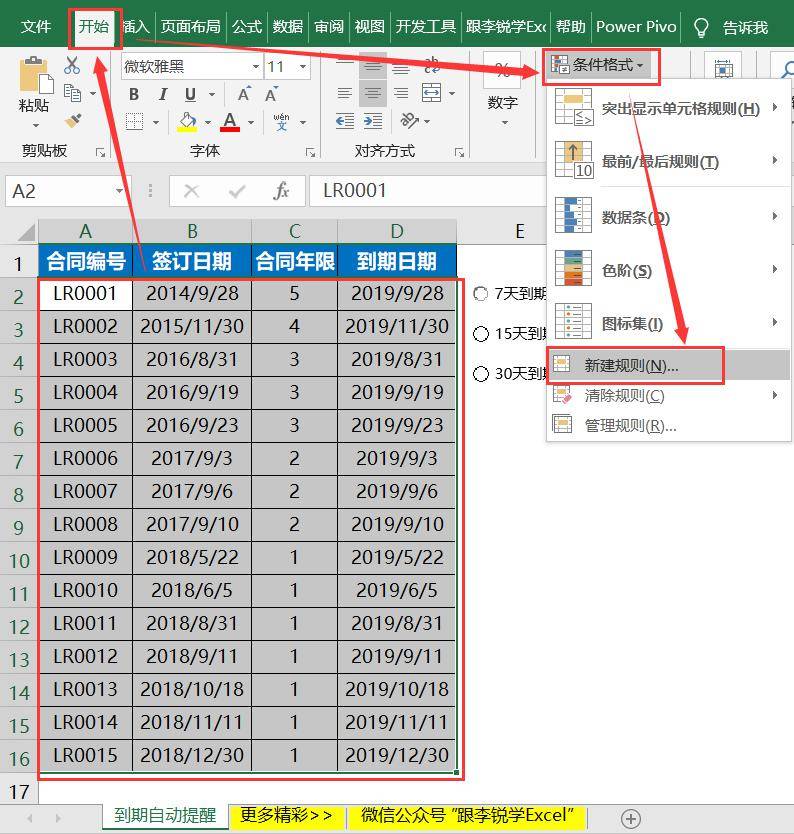Open the font size dropdown
Viewport: 794px width, 834px height.
coord(303,66)
